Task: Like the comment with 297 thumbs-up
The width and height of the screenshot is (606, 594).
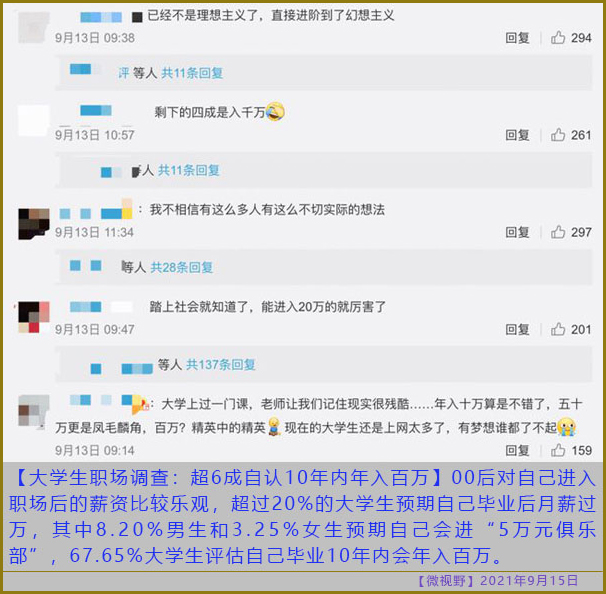Action: (558, 232)
